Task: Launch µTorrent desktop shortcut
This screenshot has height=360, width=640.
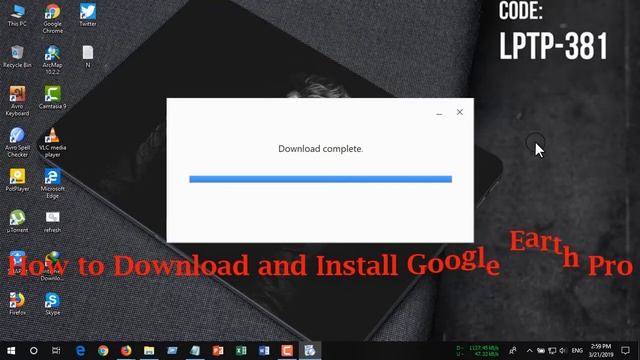Action: (17, 222)
